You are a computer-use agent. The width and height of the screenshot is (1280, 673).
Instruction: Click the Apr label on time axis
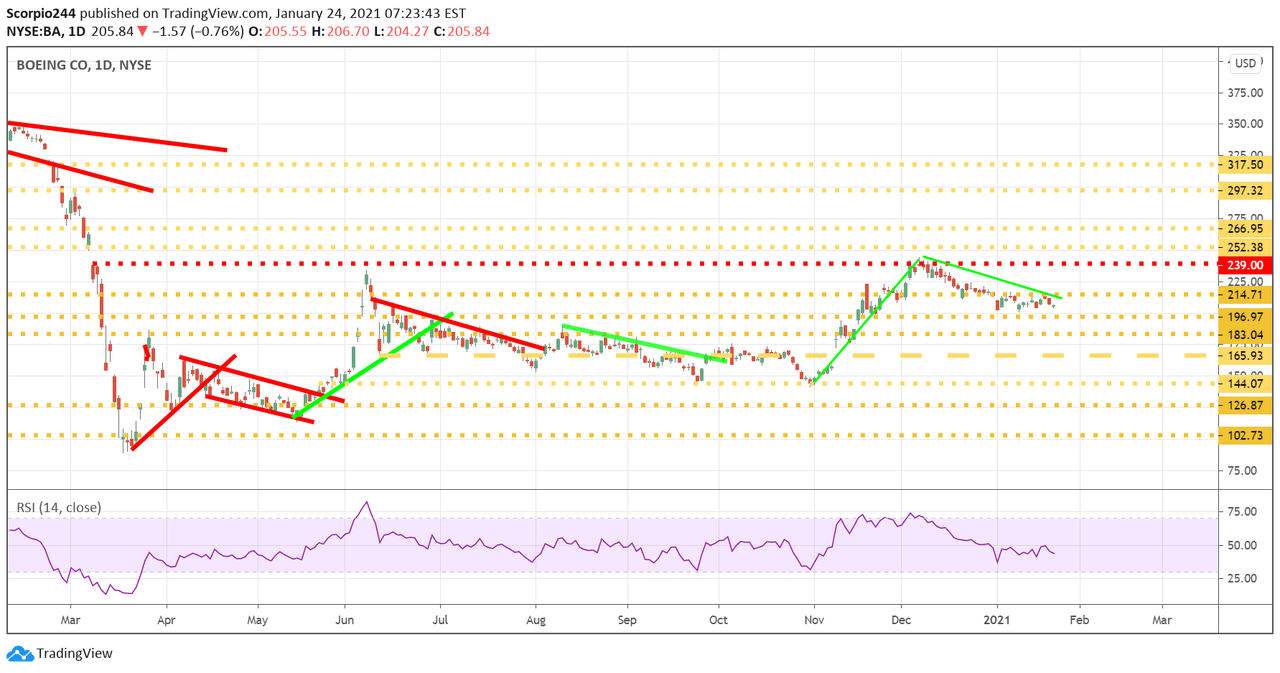[x=166, y=620]
